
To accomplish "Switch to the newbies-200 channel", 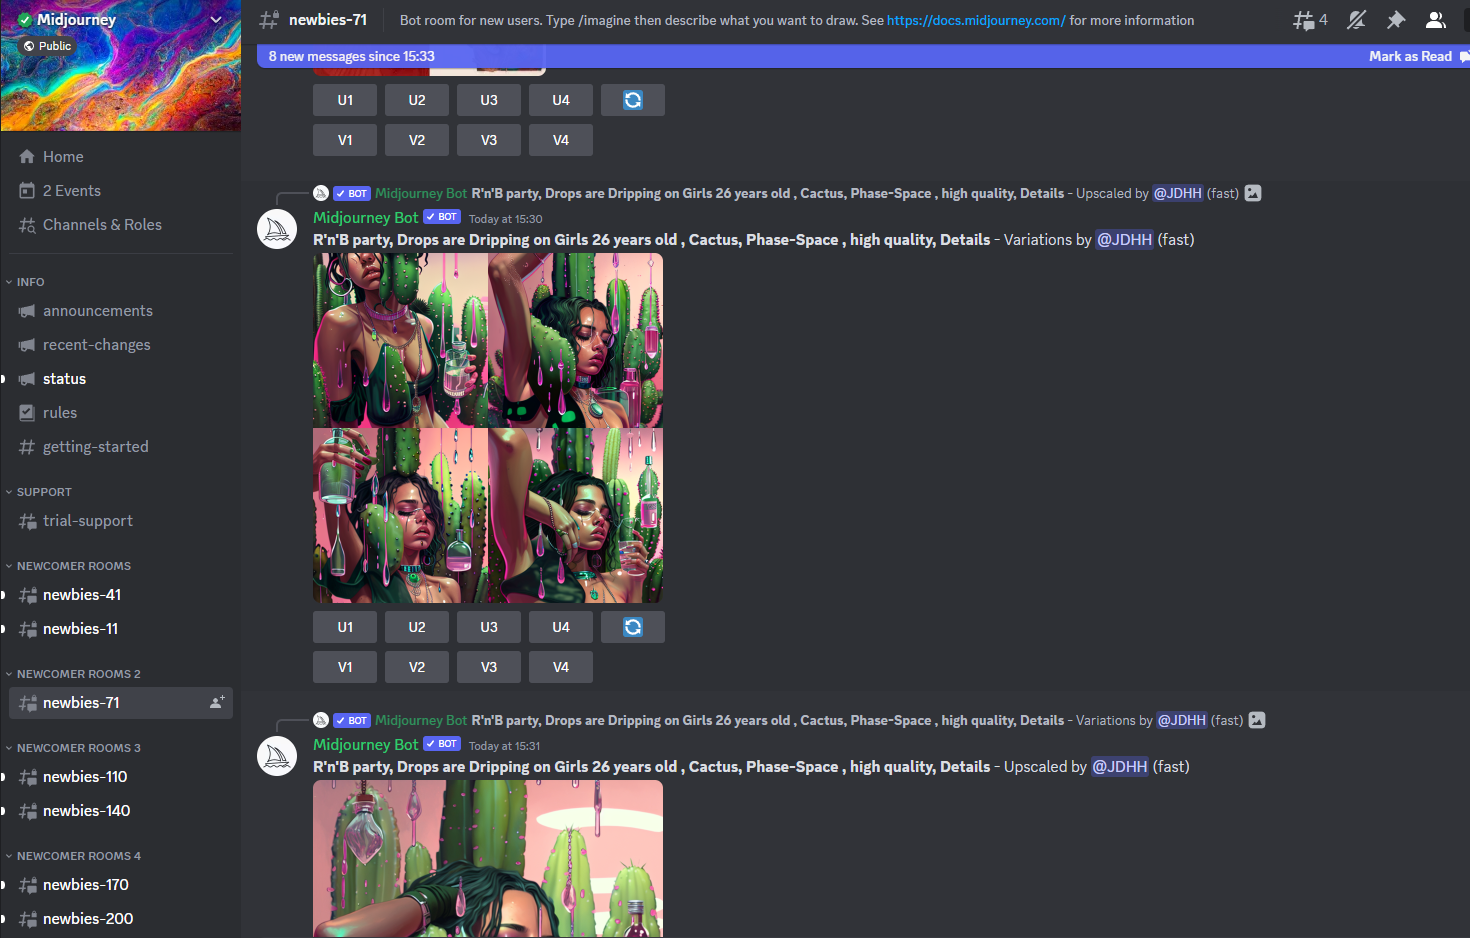I will pyautogui.click(x=121, y=919).
